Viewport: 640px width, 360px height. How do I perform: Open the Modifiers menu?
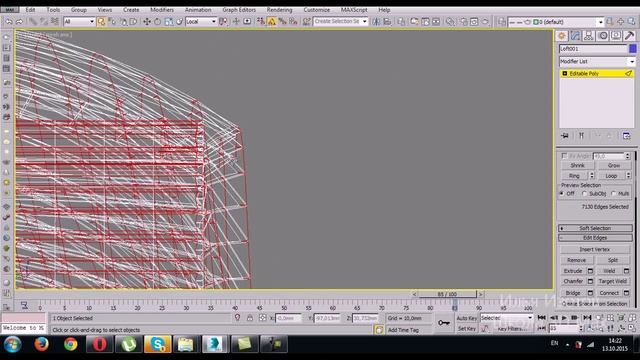[162, 9]
